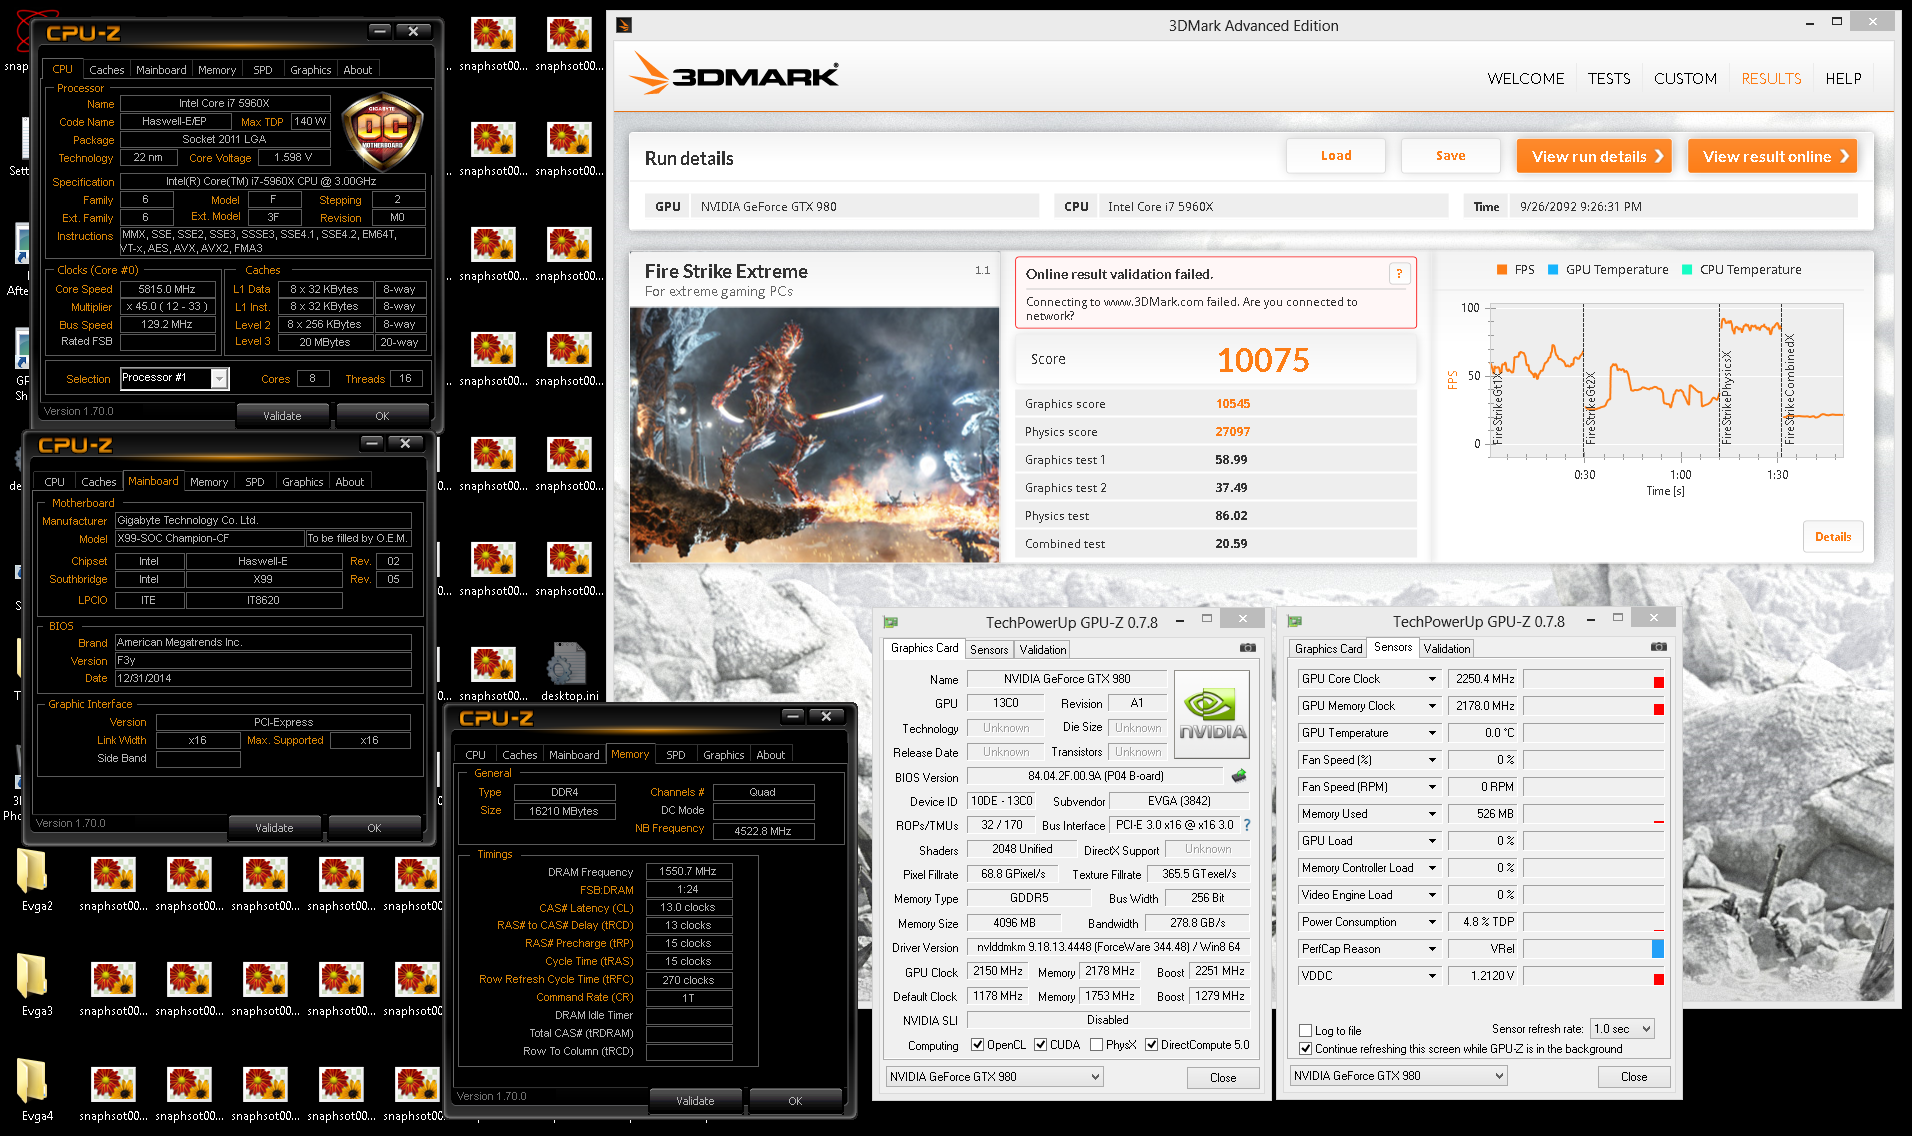1912x1136 pixels.
Task: Open the Memory Used sensor dropdown
Action: (x=1432, y=814)
